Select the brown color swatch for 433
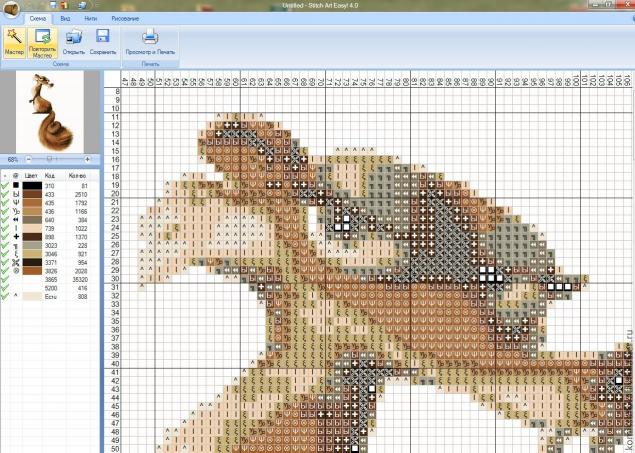Viewport: 635px width, 453px height. pos(32,194)
